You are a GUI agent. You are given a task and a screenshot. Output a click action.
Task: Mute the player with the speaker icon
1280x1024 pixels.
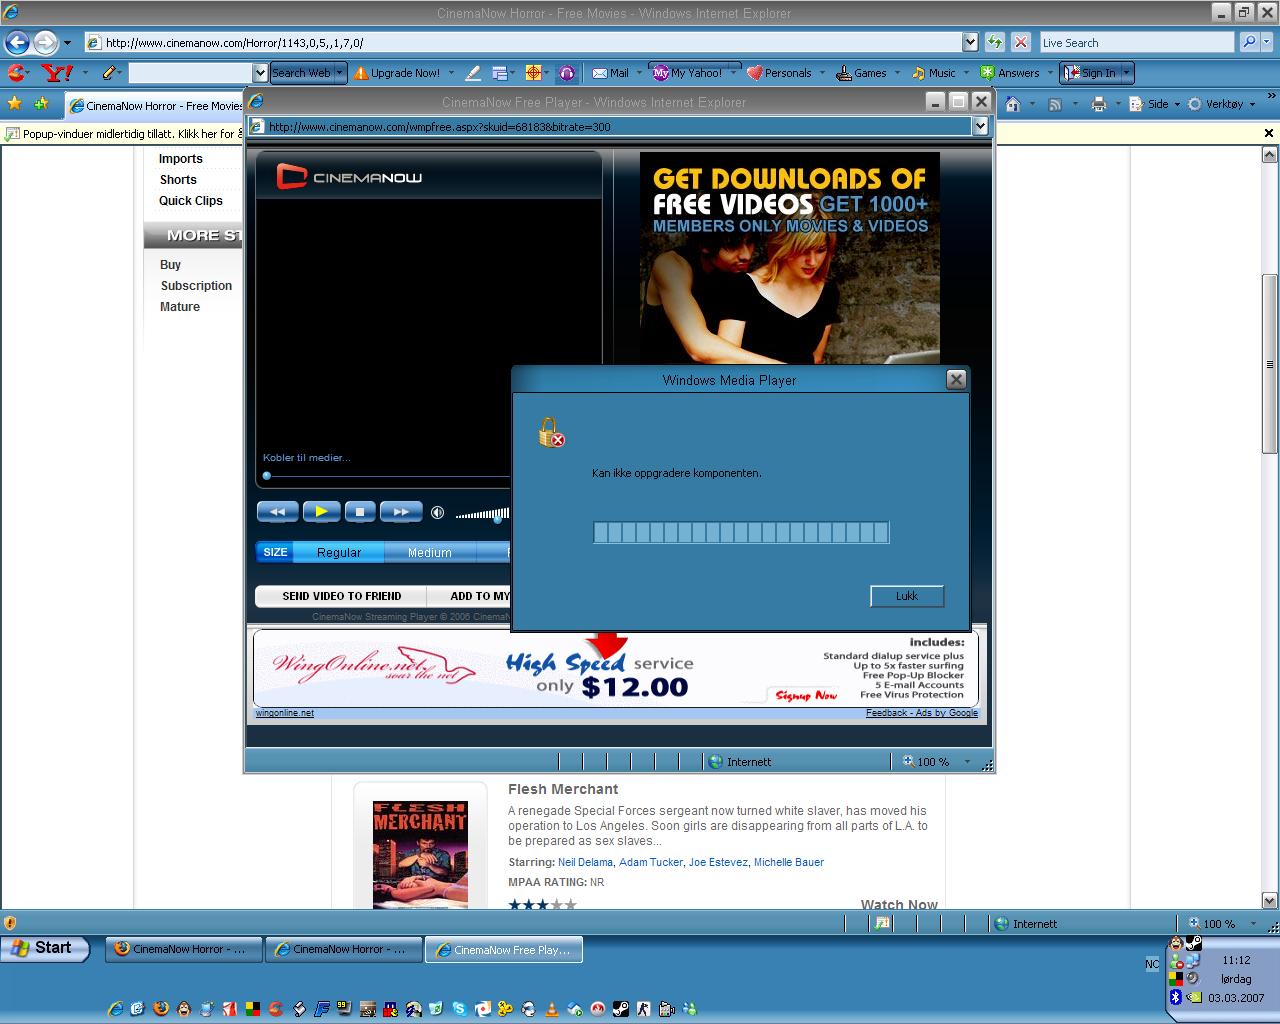pyautogui.click(x=437, y=513)
